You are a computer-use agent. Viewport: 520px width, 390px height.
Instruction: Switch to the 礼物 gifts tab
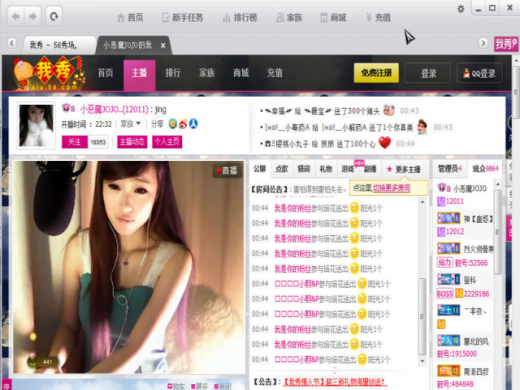pos(326,169)
